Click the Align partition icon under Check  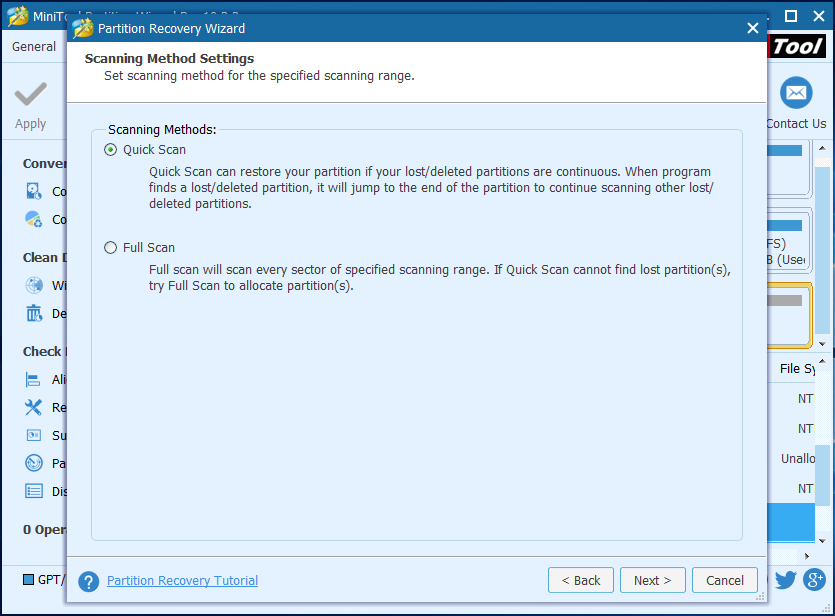33,380
